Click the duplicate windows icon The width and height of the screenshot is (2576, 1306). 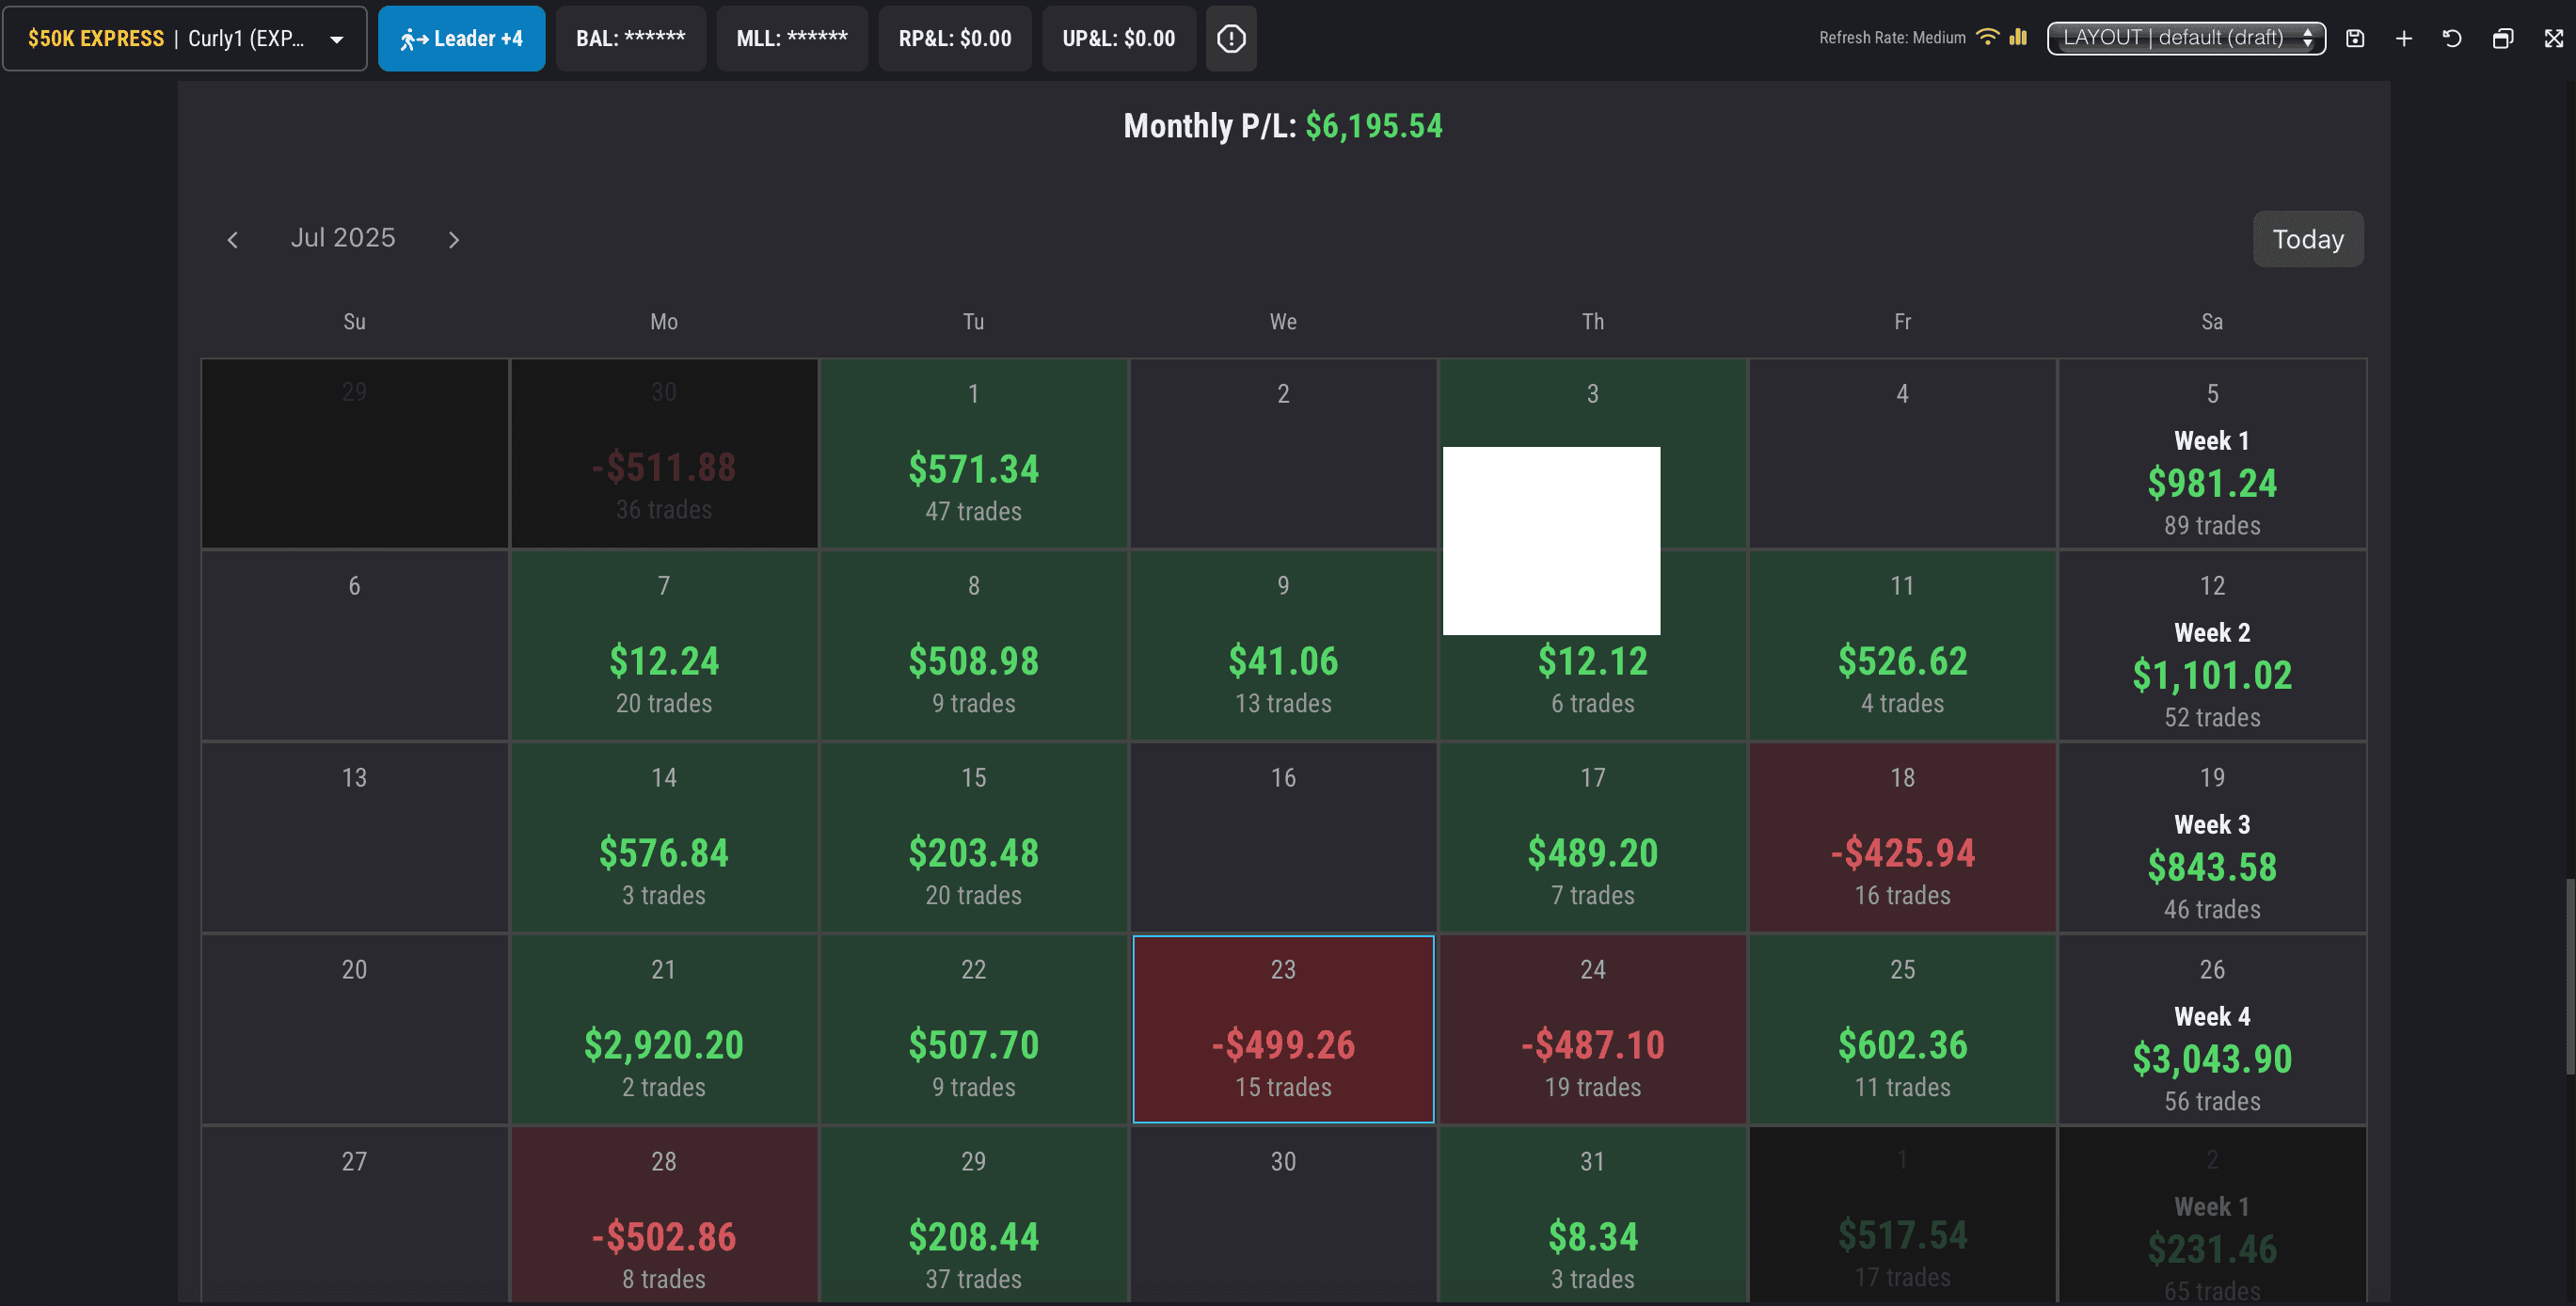point(2502,38)
